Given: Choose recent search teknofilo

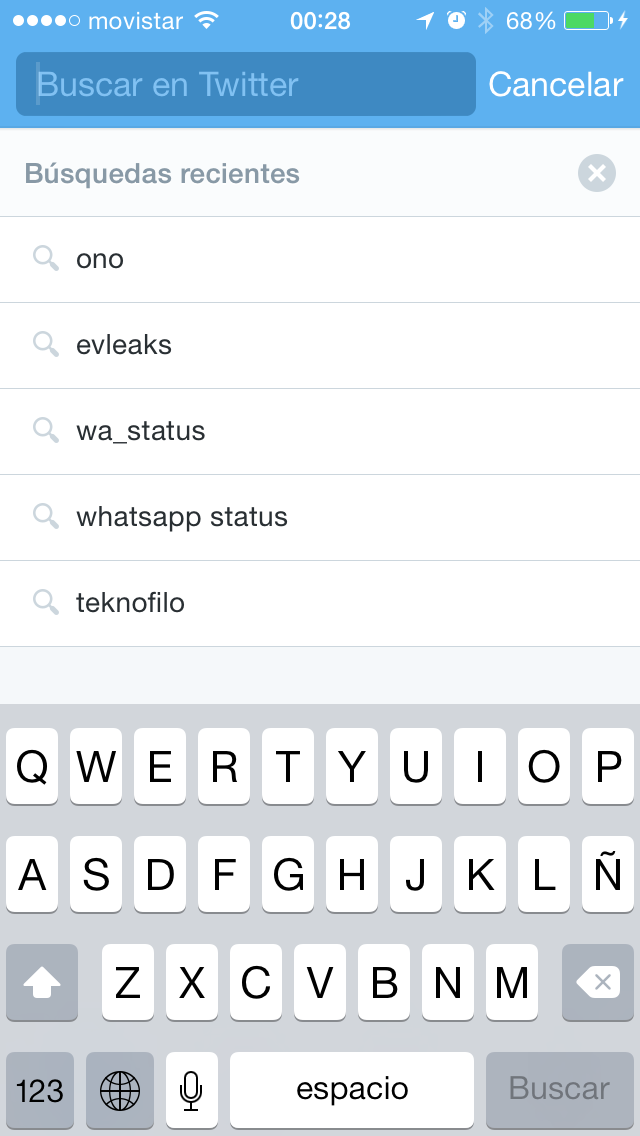Looking at the screenshot, I should tap(130, 603).
